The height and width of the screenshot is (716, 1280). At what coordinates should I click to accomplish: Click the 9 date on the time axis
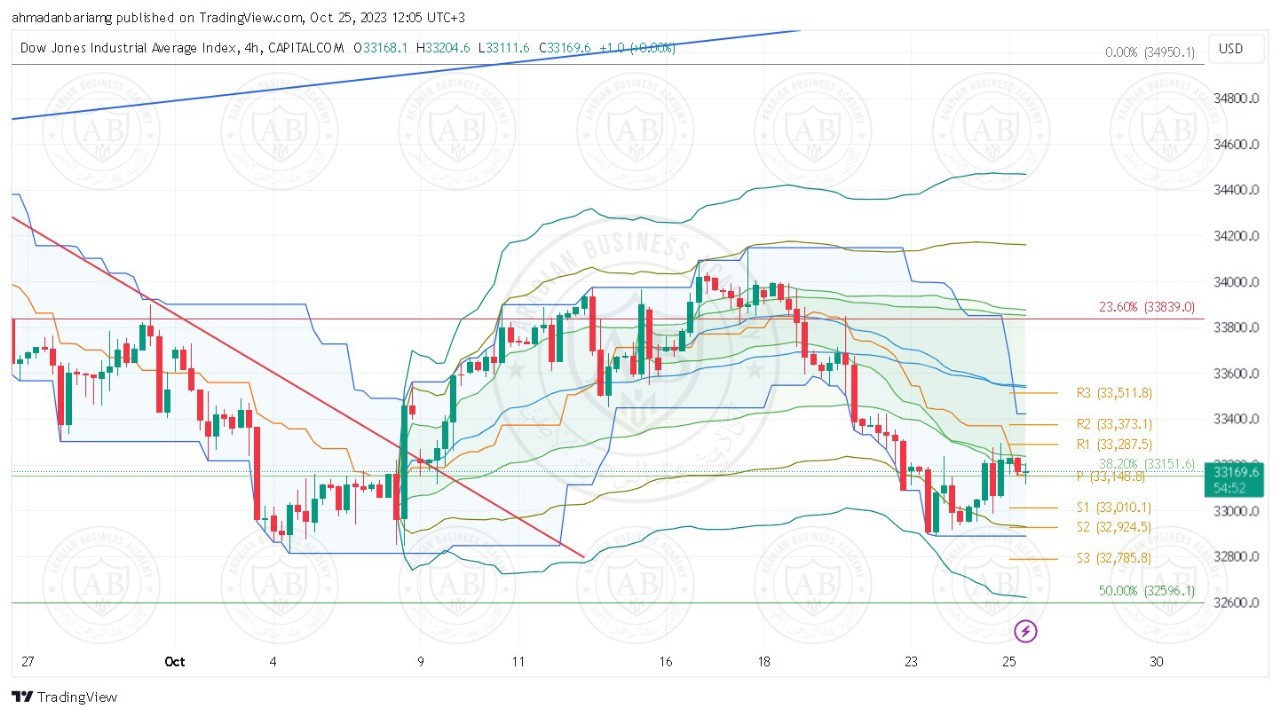click(420, 661)
